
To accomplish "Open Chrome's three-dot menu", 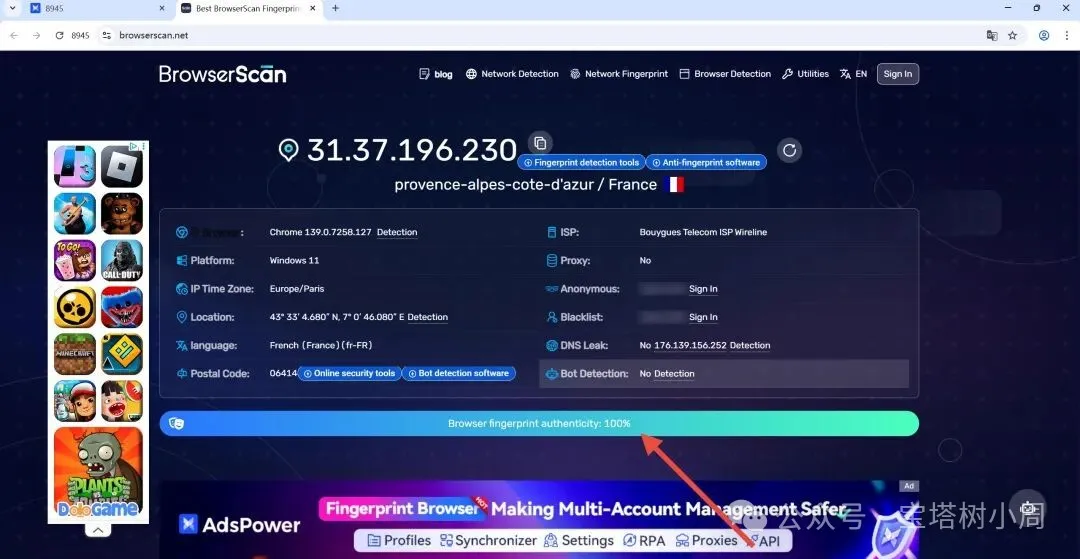I will [x=1064, y=35].
